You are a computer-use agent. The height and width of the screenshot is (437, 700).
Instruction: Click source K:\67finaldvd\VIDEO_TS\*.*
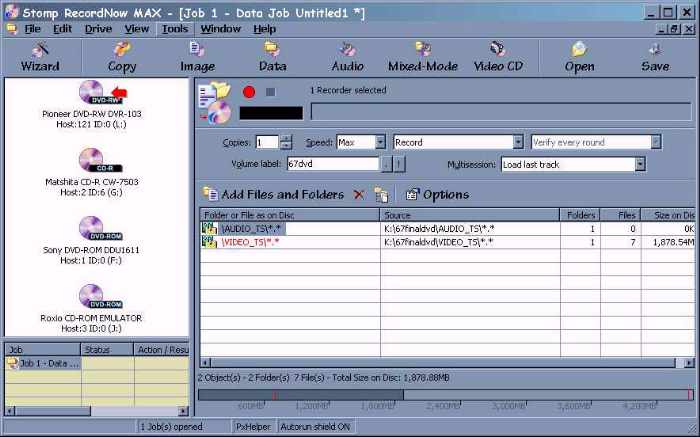coord(438,242)
